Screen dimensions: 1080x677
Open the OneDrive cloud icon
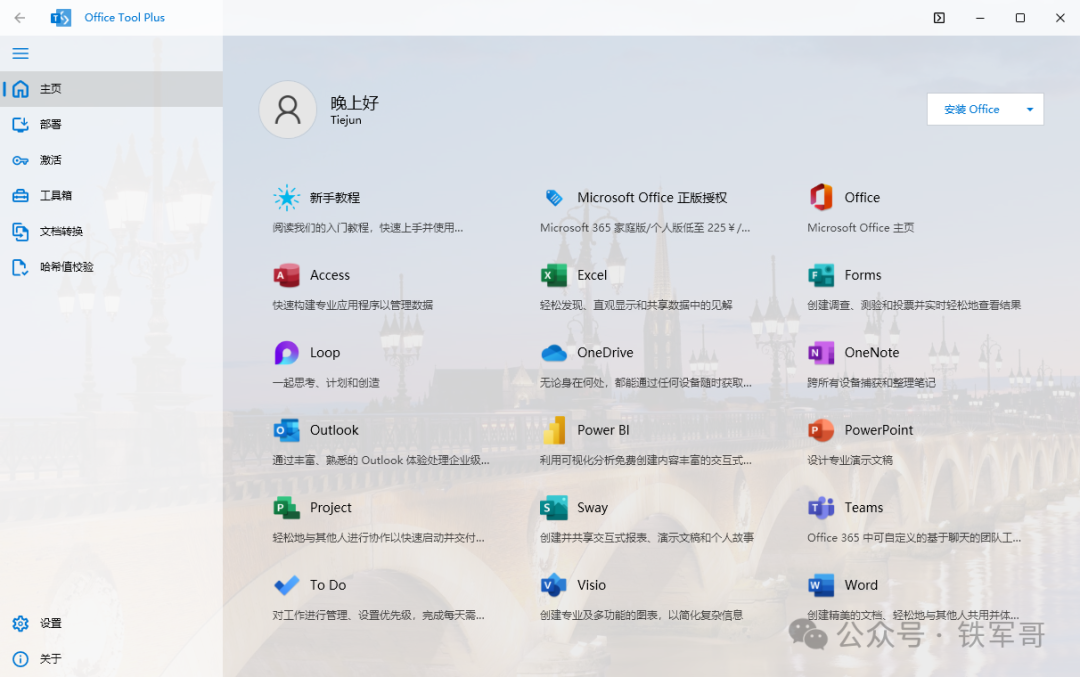553,353
